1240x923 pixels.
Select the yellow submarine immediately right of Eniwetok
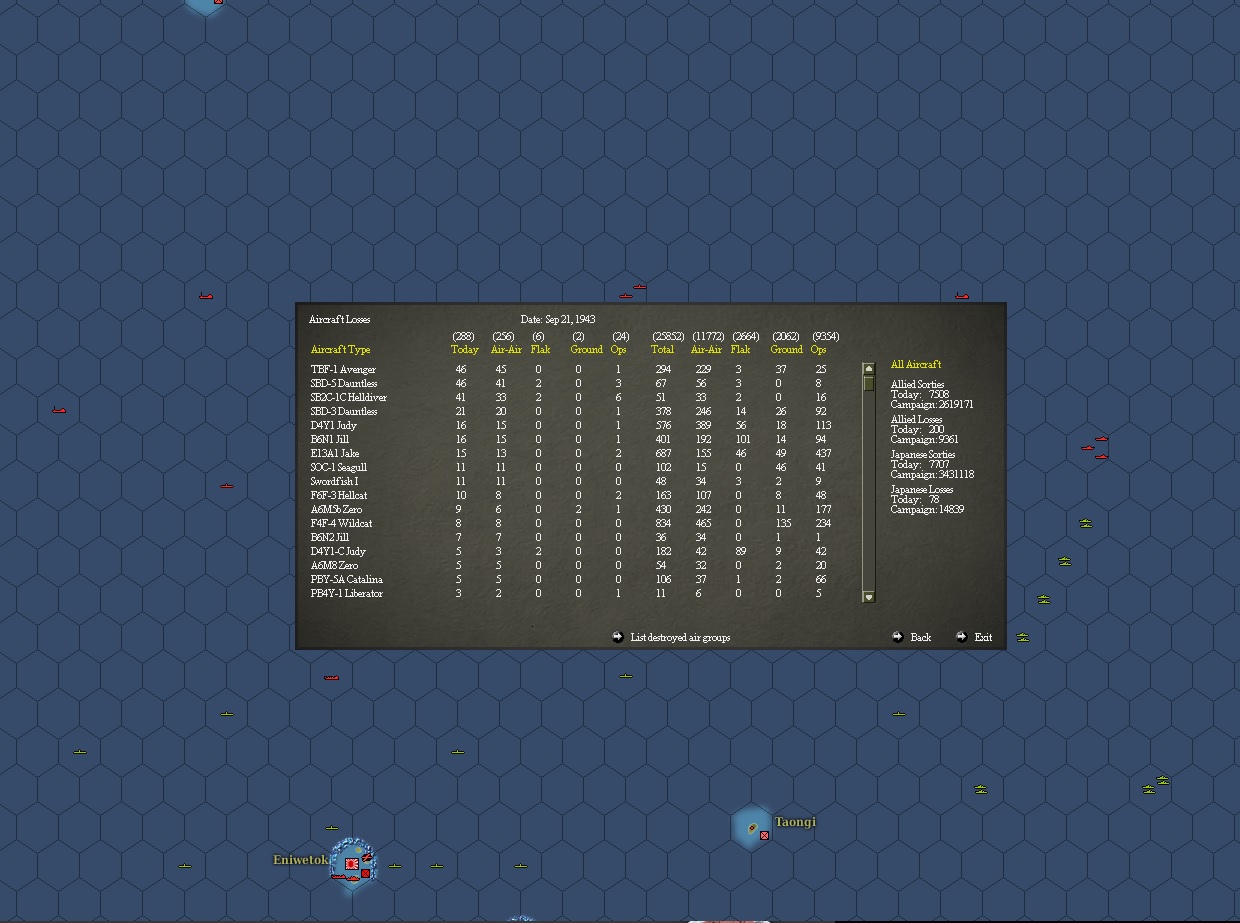pyautogui.click(x=395, y=866)
